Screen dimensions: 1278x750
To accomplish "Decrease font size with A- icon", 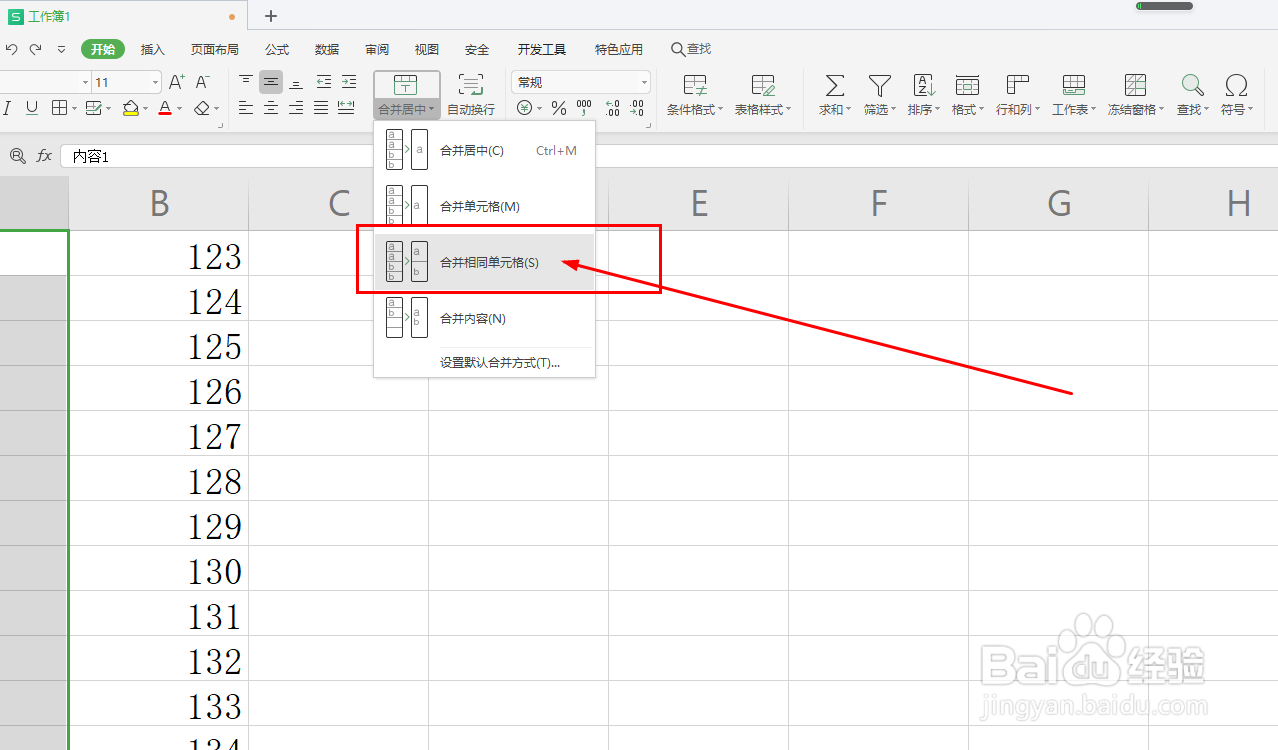I will (x=202, y=82).
